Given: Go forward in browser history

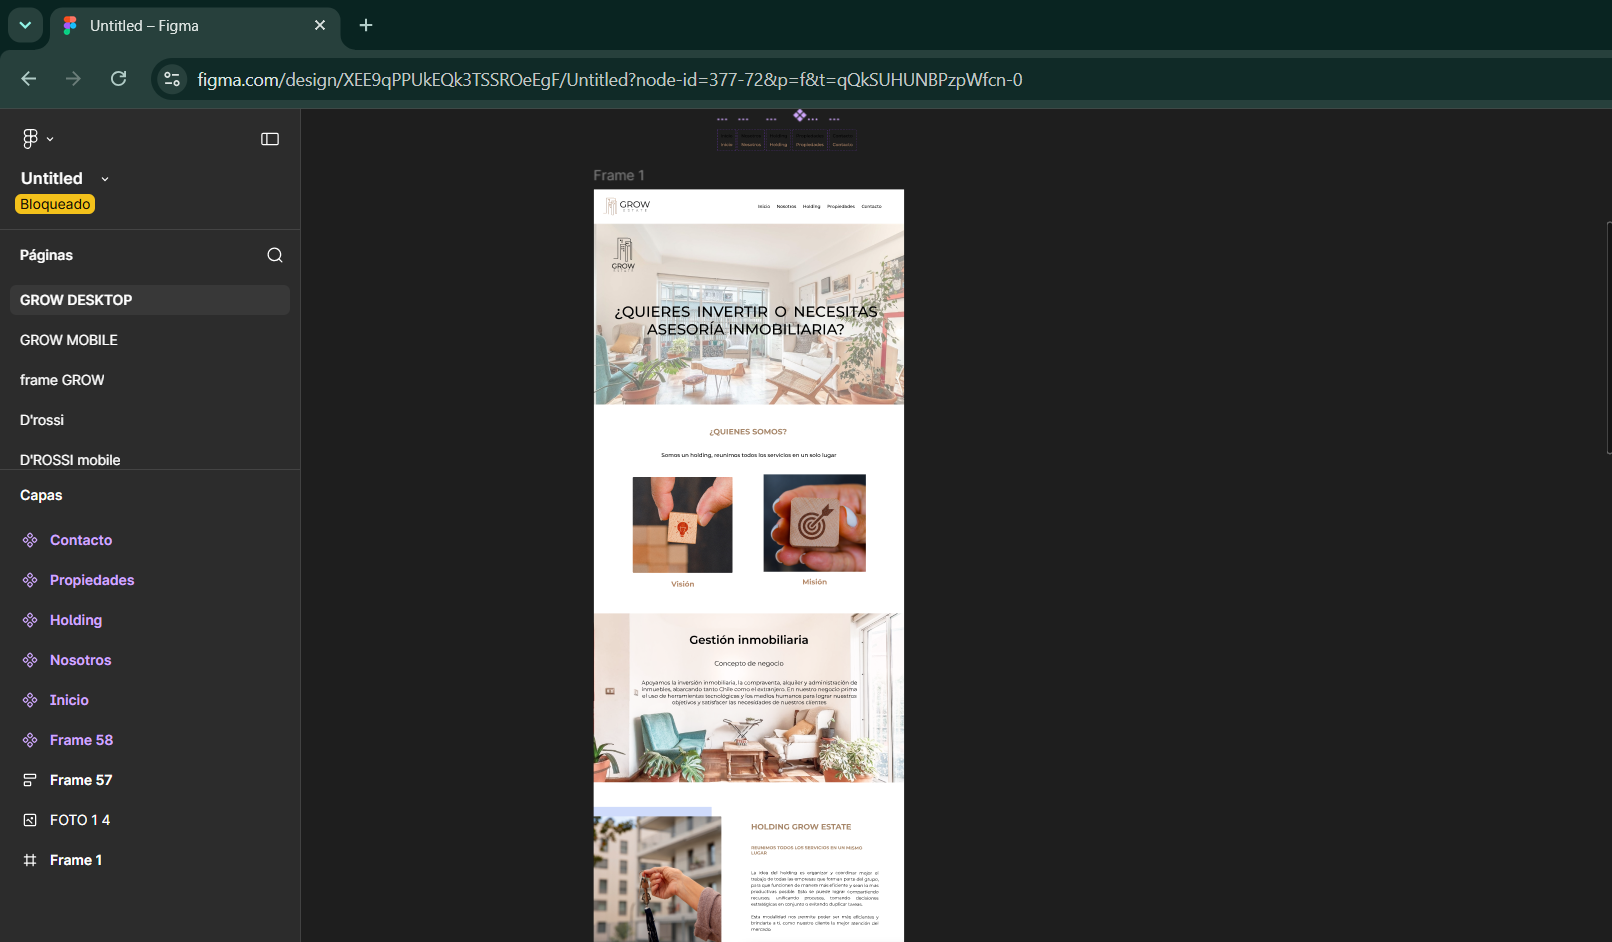Looking at the screenshot, I should click(73, 79).
